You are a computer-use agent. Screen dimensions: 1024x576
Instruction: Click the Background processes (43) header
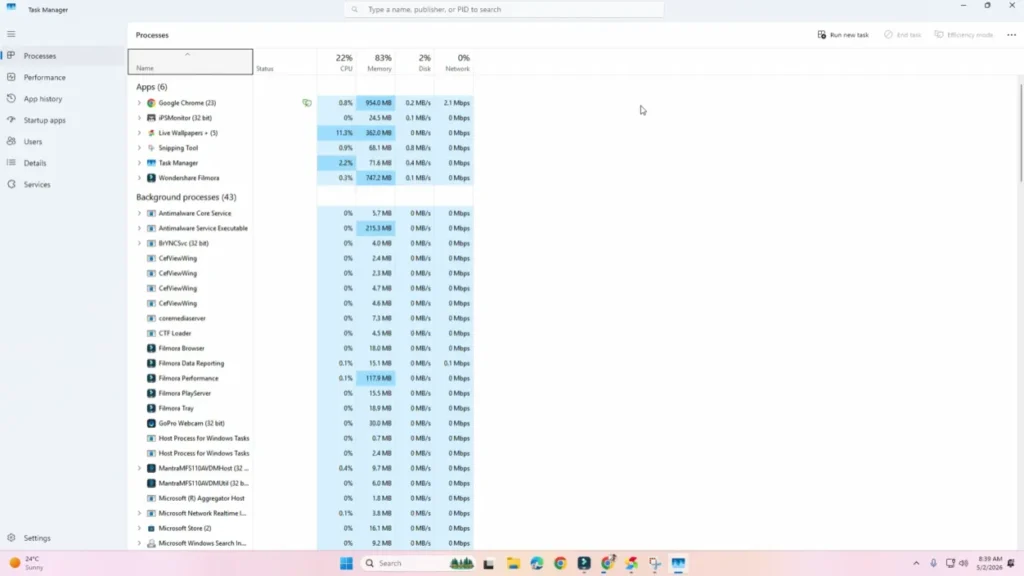pos(186,197)
